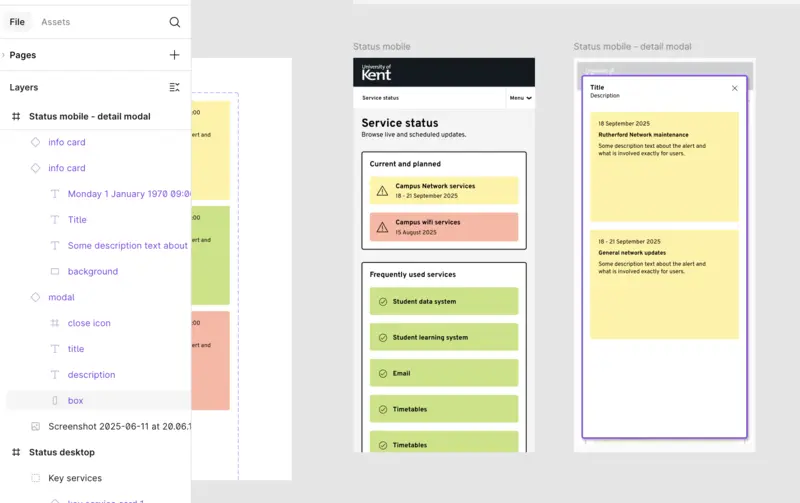Collapse all layers using the Layers icon
This screenshot has width=800, height=503.
coord(175,88)
